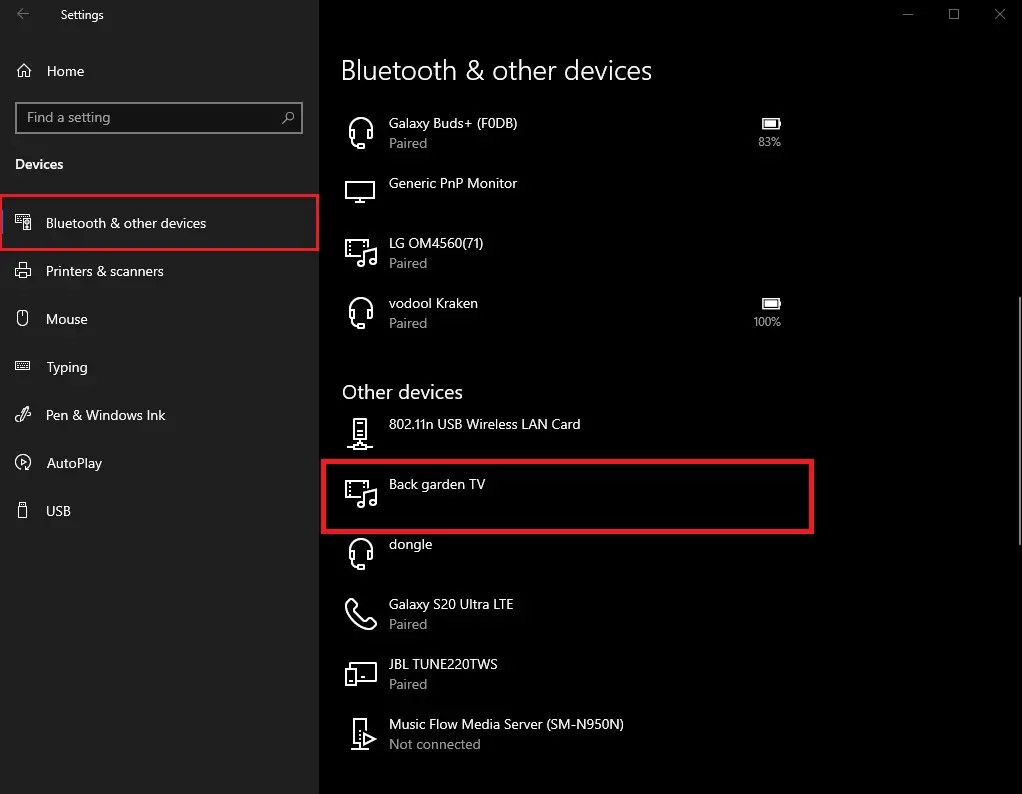Select vodool Kraken device
The image size is (1022, 794).
coord(567,313)
